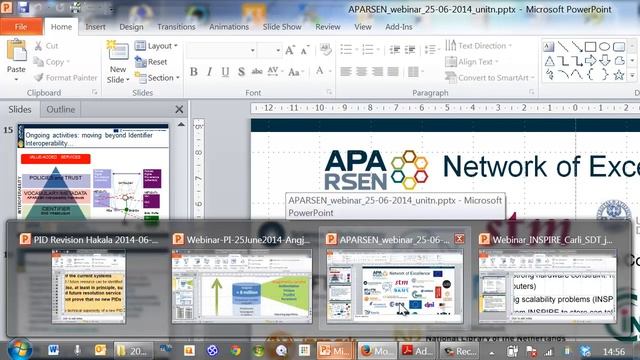Switch to the Insert tab
Screen dimensions: 640x360
coord(95,27)
